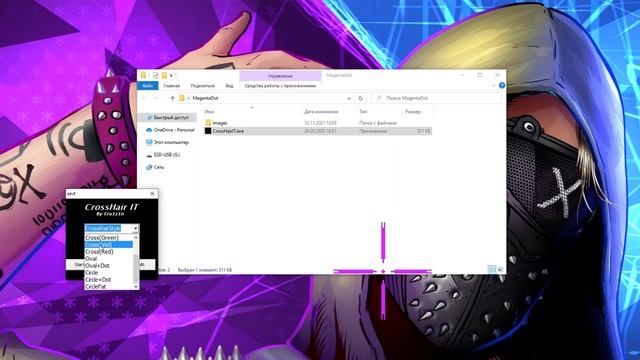Collapse the CrossHairStyle combo box arrow
This screenshot has height=360, width=640.
136,229
